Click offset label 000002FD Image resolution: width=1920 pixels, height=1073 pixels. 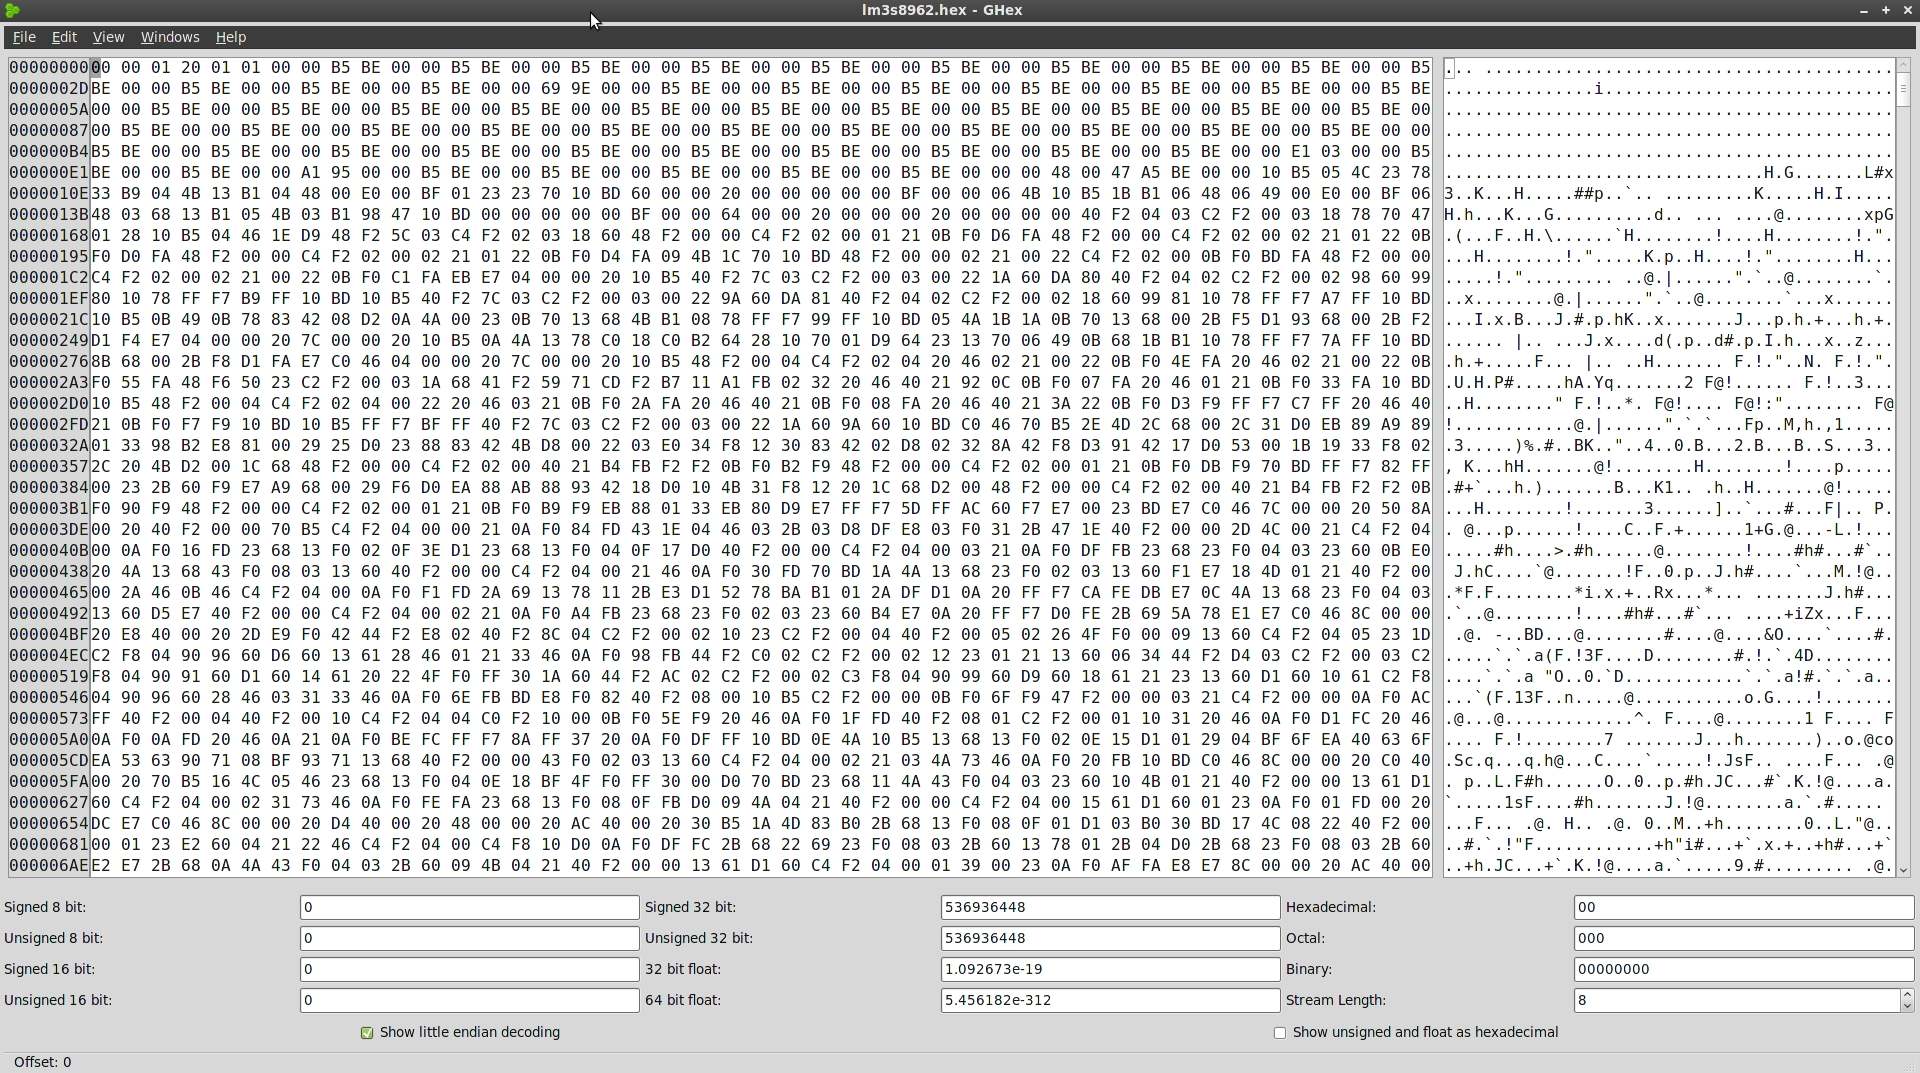pos(49,424)
